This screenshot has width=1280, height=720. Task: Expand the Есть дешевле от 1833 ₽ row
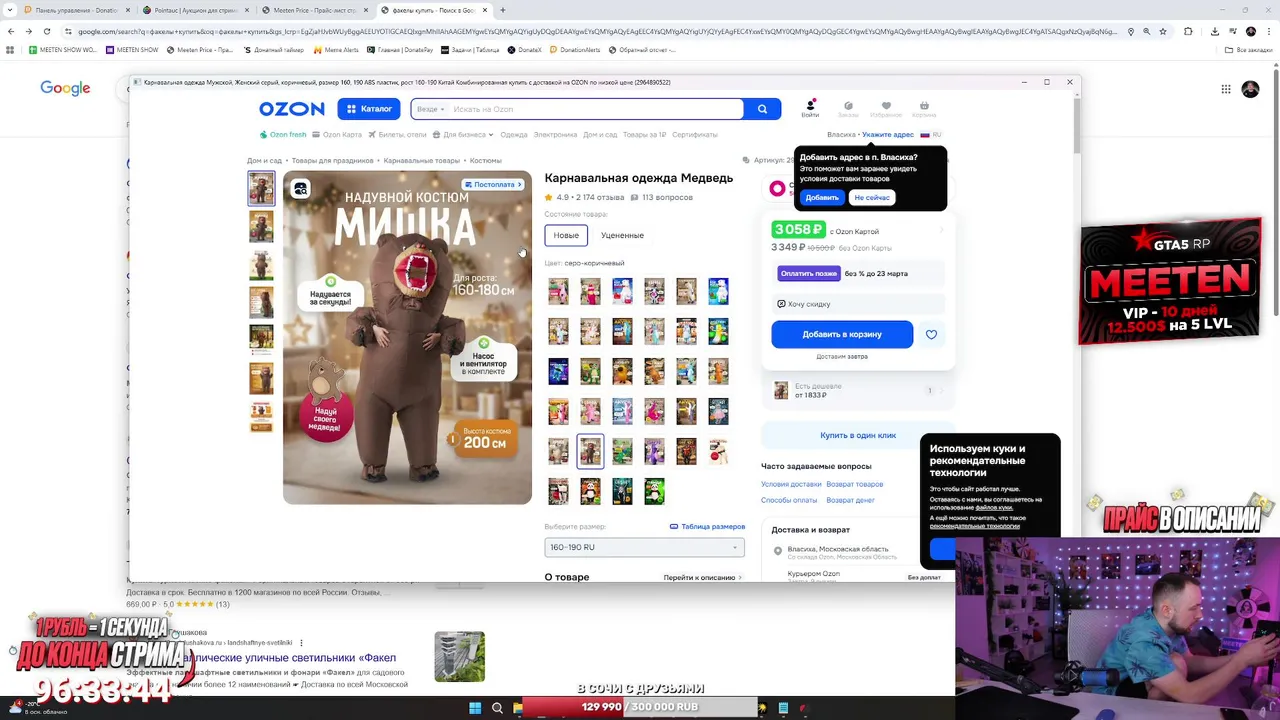(858, 391)
